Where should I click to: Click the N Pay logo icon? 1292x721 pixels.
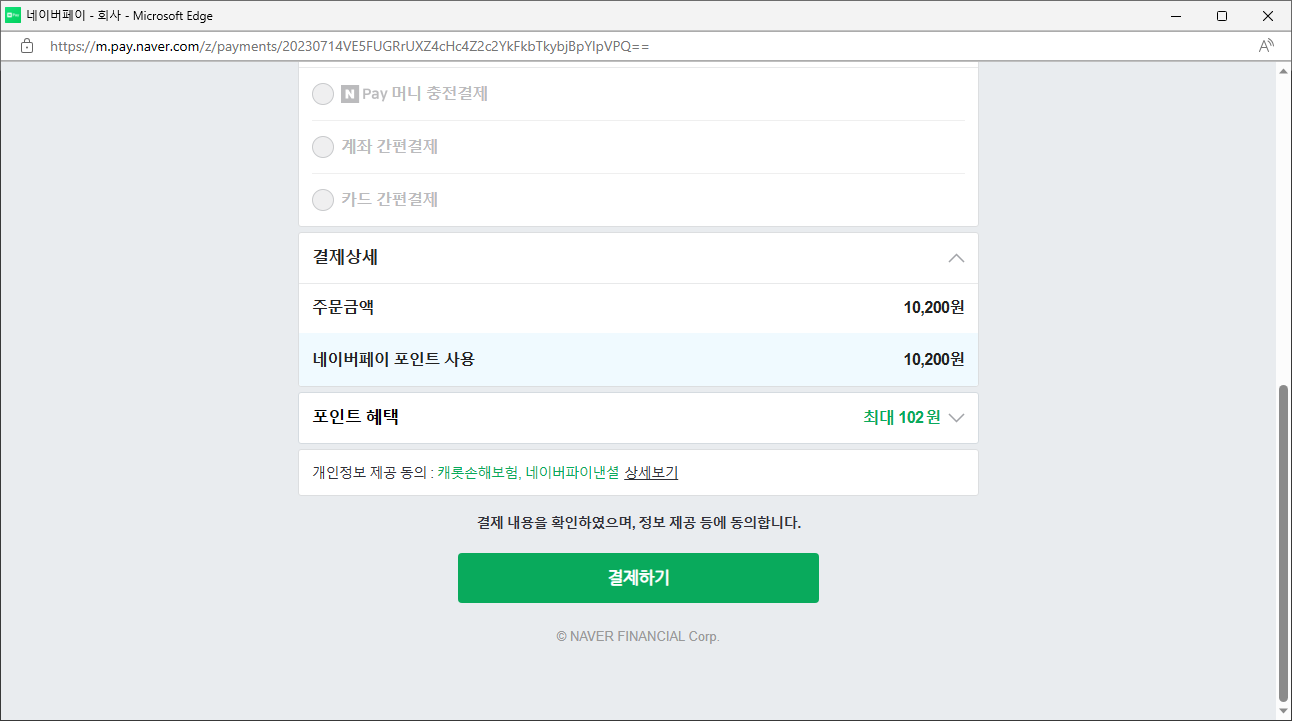(x=348, y=93)
